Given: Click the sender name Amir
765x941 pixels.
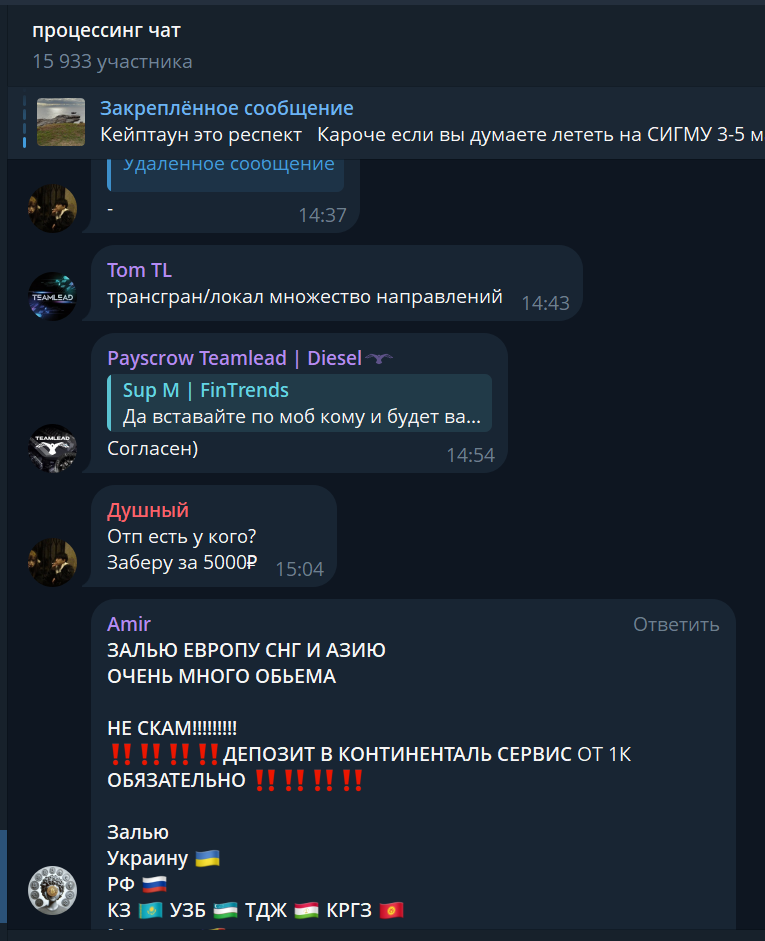Looking at the screenshot, I should (x=129, y=624).
